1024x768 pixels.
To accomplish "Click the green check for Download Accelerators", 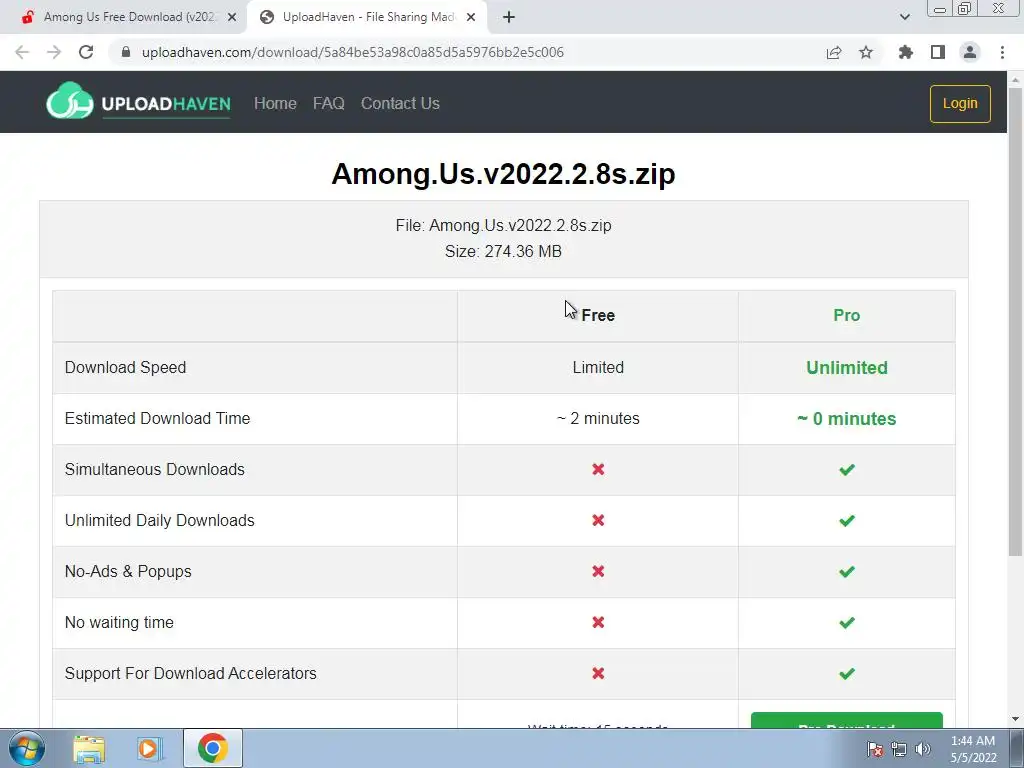I will [x=846, y=673].
